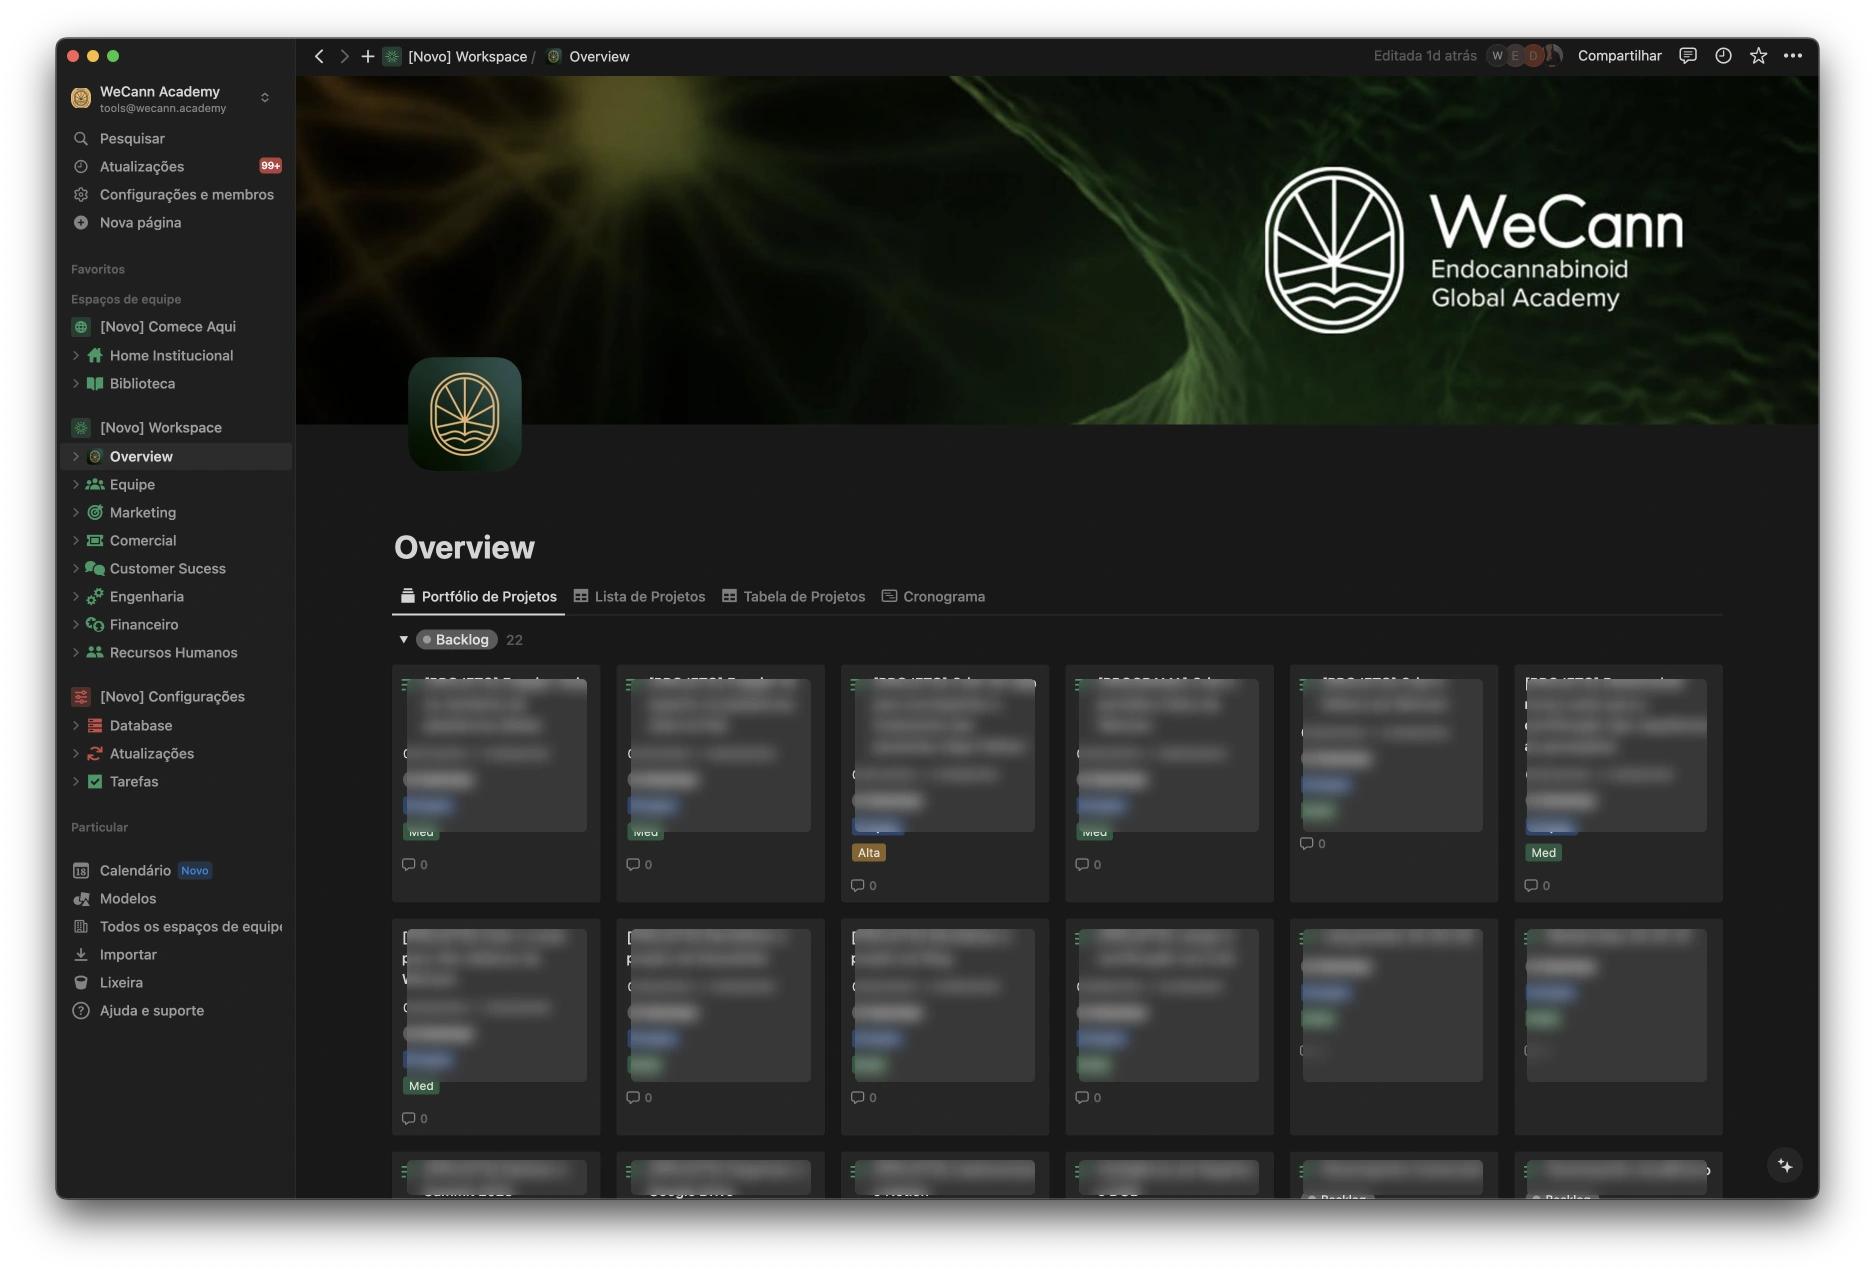The height and width of the screenshot is (1273, 1875).
Task: Switch to the Lista de Projetos tab
Action: tap(639, 596)
